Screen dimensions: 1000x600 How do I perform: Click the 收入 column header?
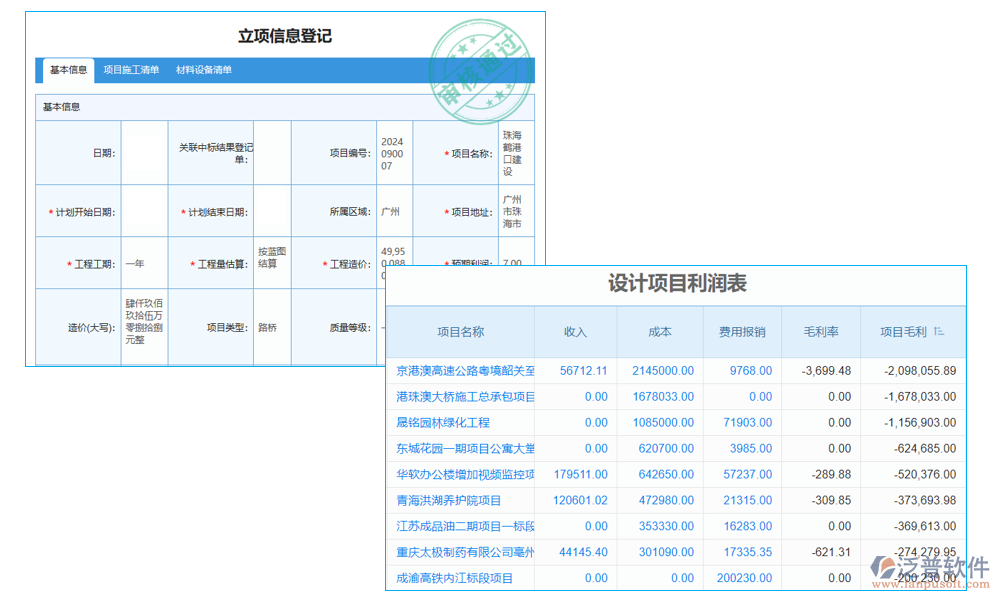click(576, 331)
